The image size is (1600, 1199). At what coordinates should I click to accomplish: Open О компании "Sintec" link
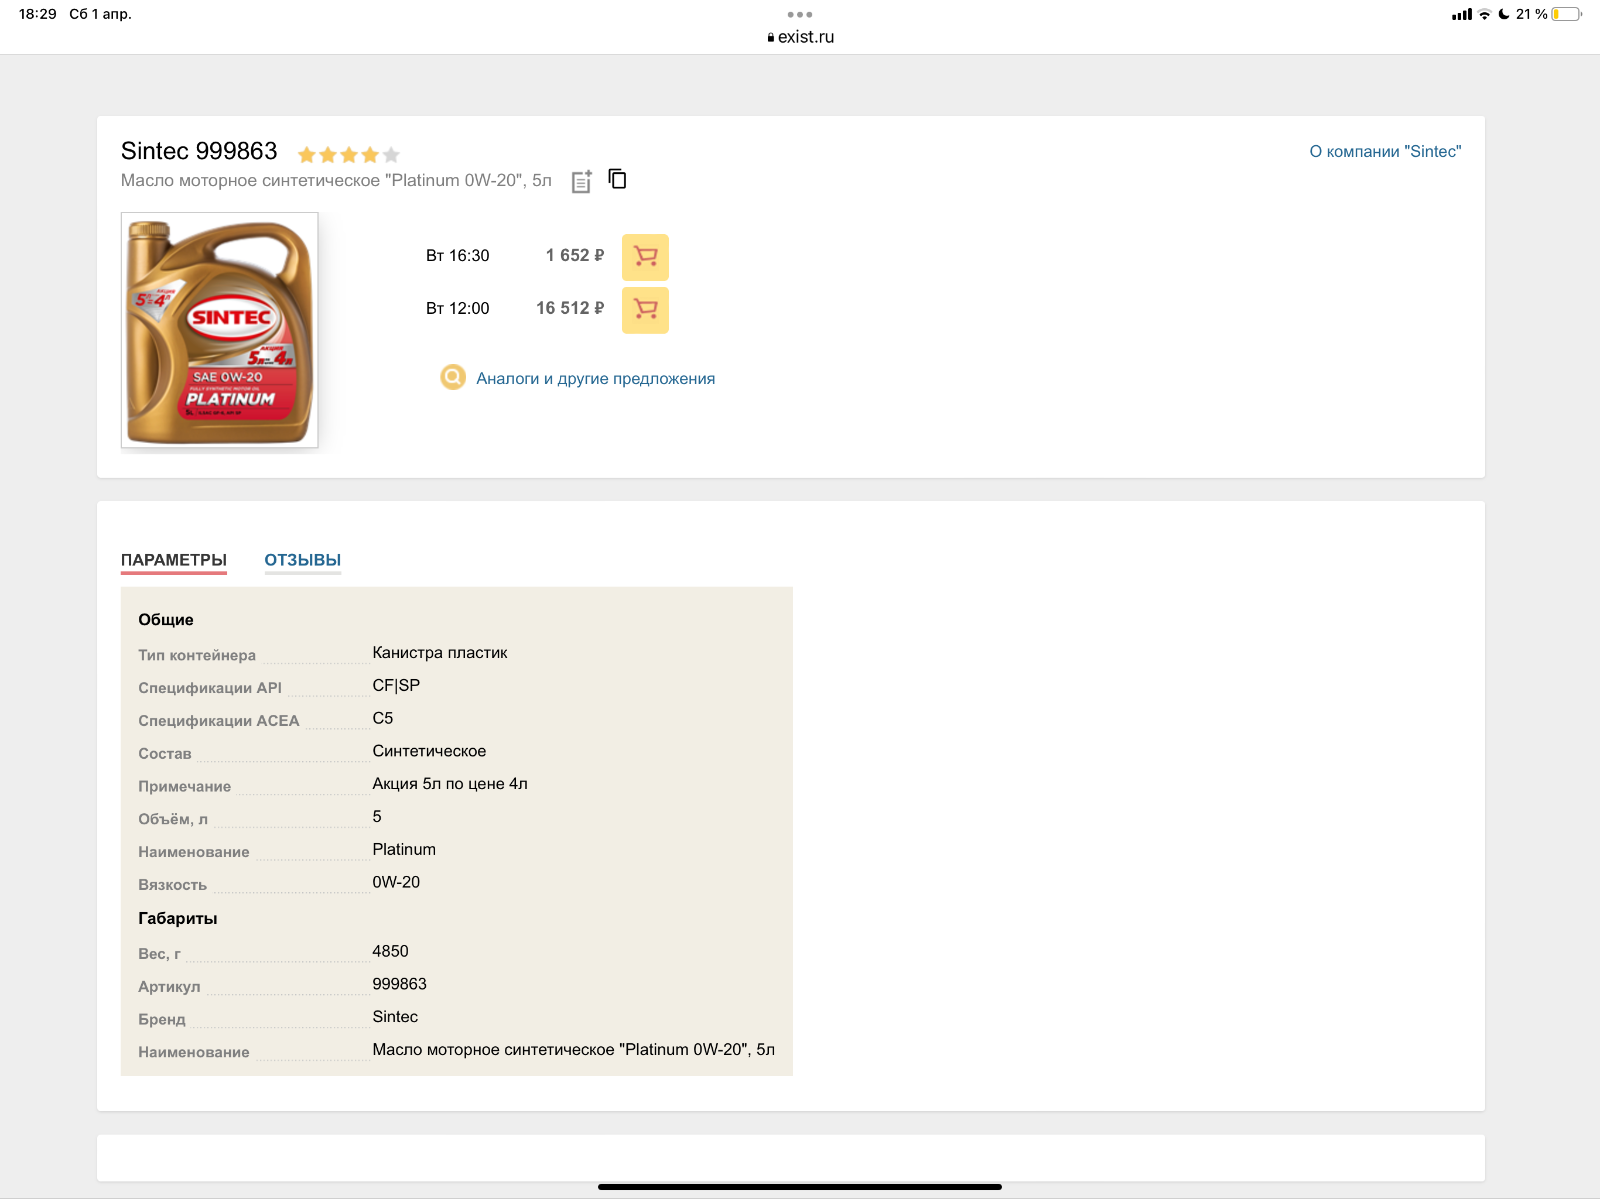tap(1385, 151)
